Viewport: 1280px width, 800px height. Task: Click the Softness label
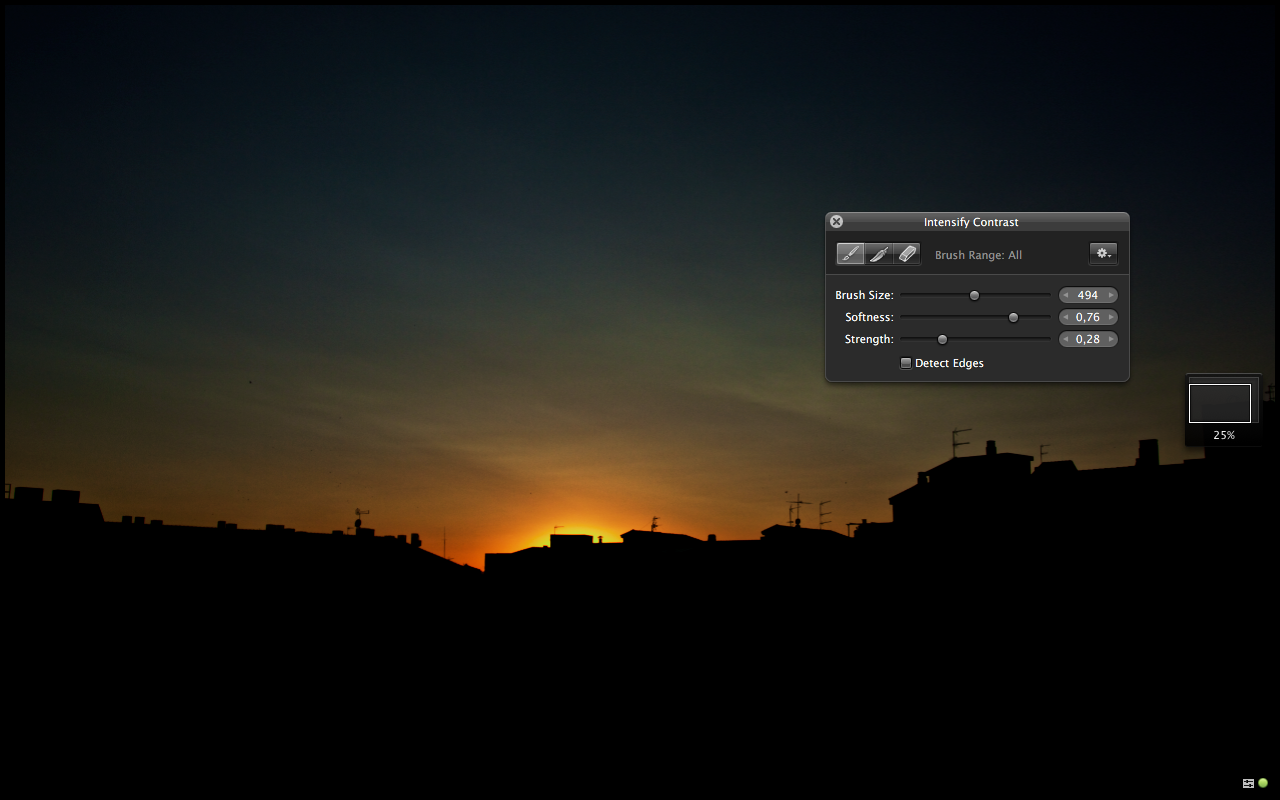(869, 317)
